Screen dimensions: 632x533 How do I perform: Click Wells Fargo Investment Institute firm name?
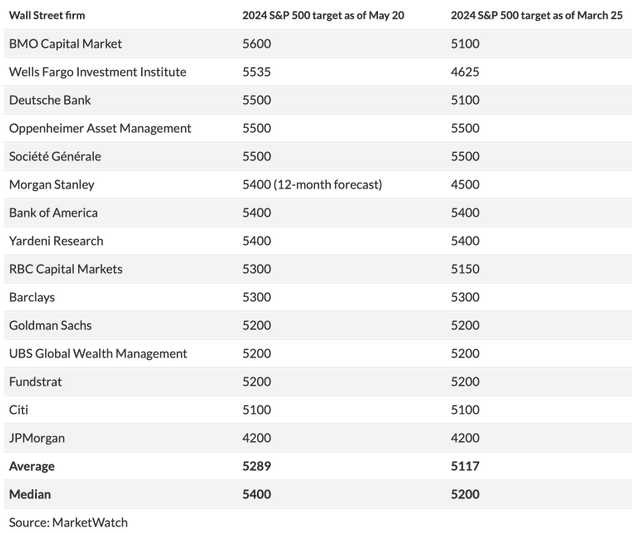tap(97, 72)
